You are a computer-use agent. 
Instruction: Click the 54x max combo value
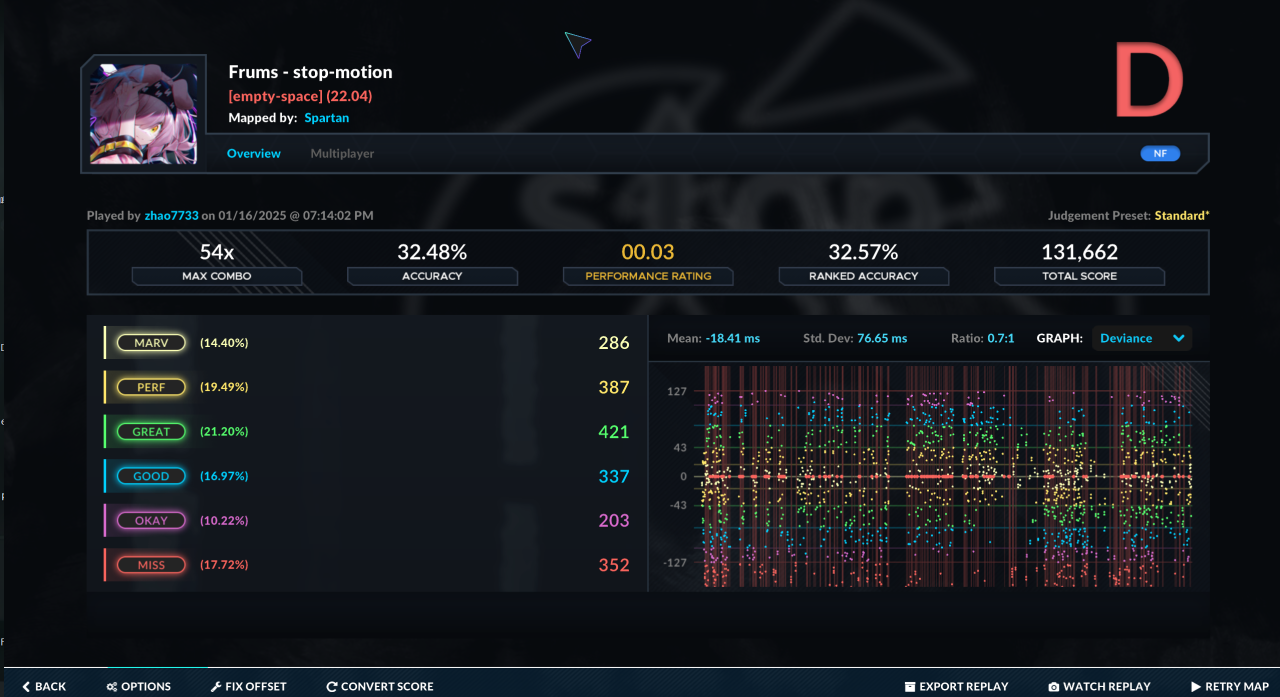coord(217,252)
